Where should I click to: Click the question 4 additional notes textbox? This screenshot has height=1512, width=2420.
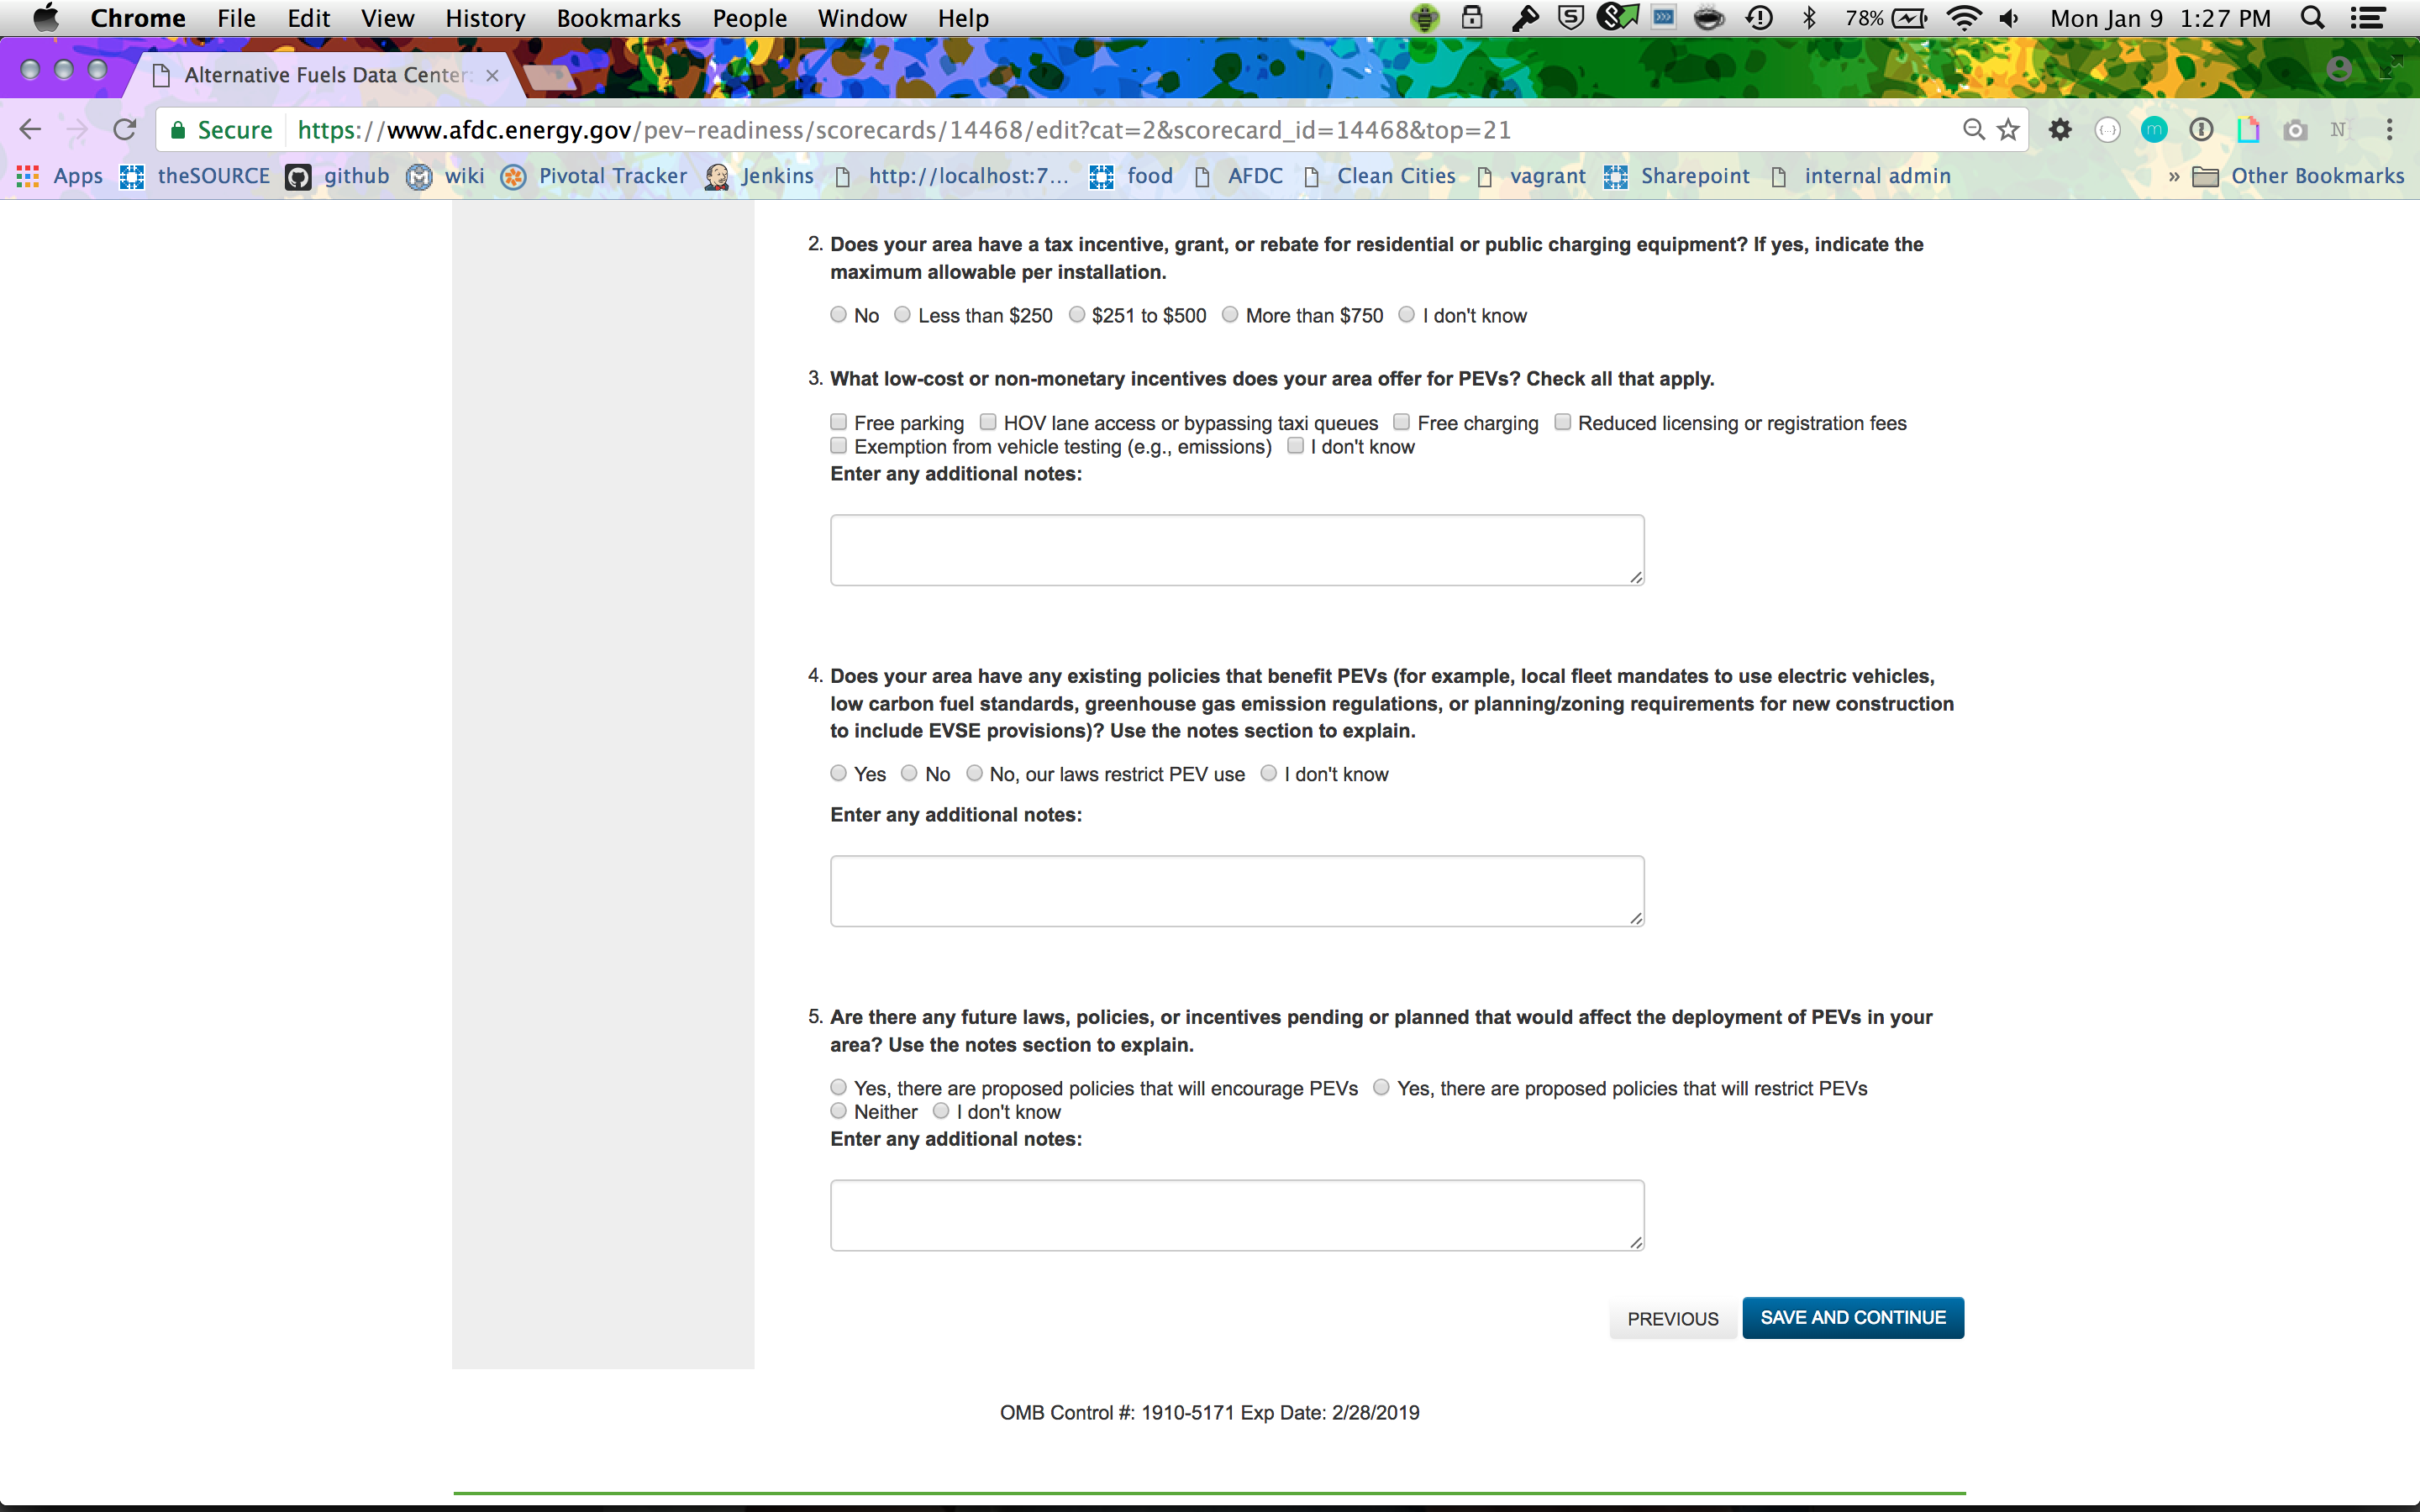(1236, 891)
